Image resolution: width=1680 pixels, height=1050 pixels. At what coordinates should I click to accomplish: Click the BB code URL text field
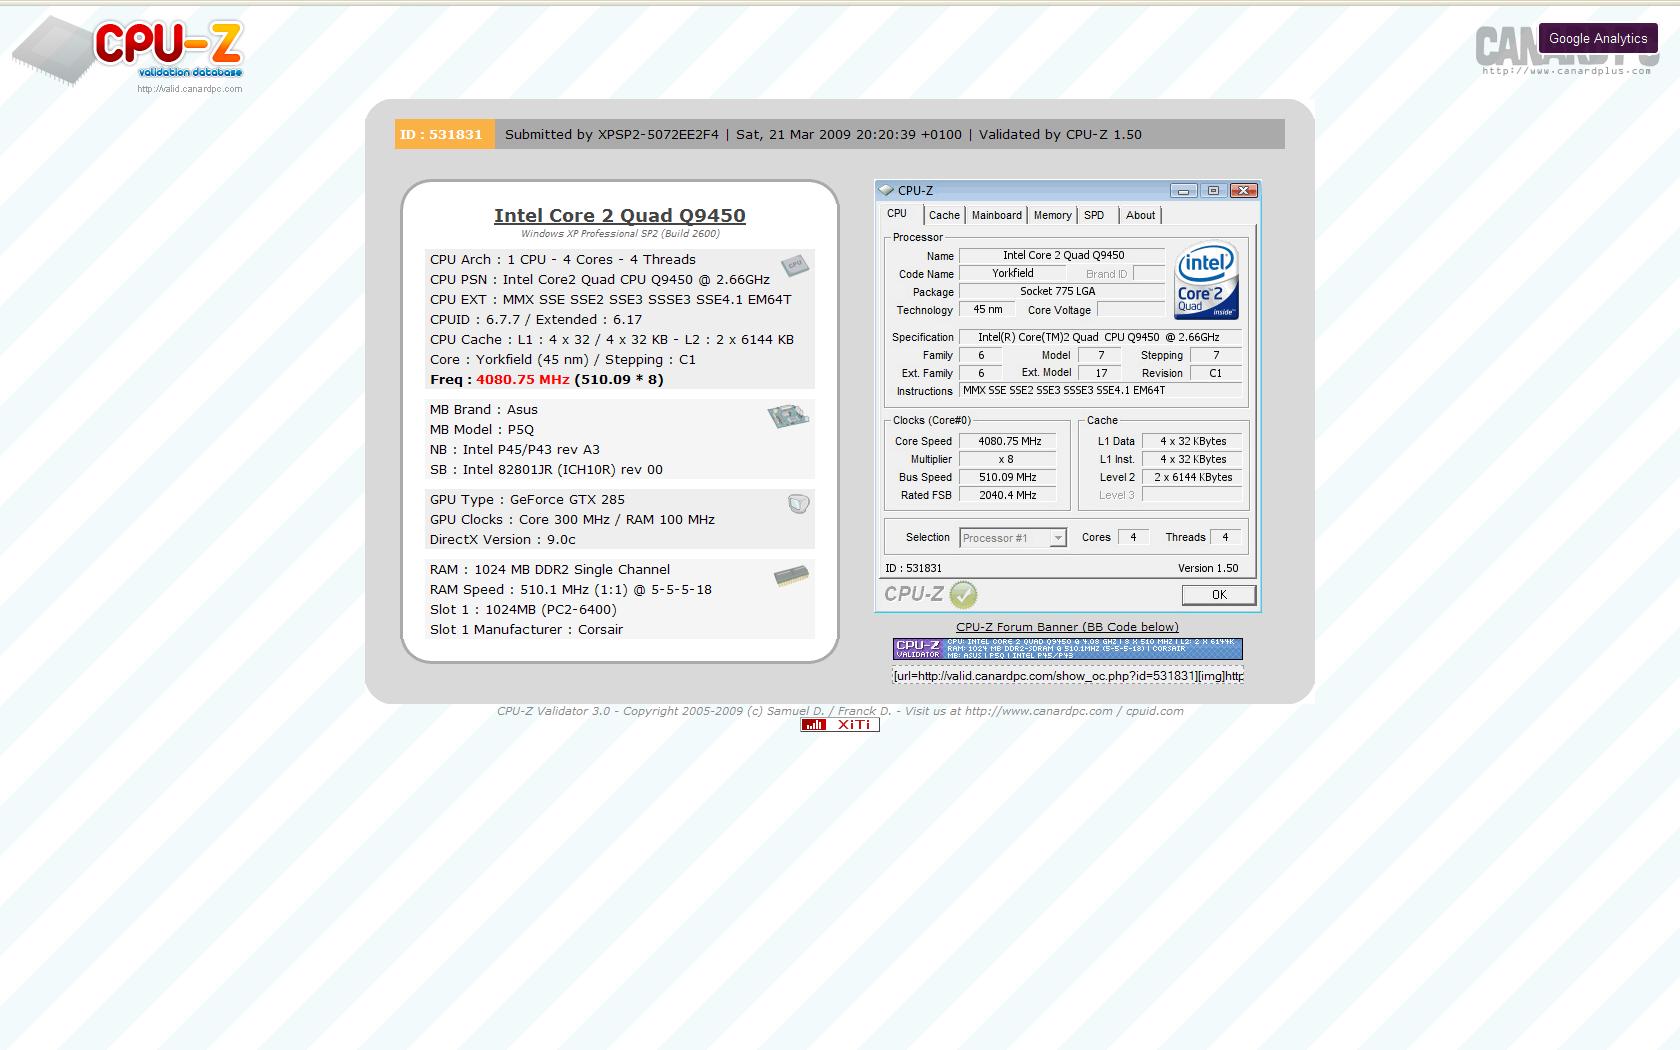pos(1068,676)
